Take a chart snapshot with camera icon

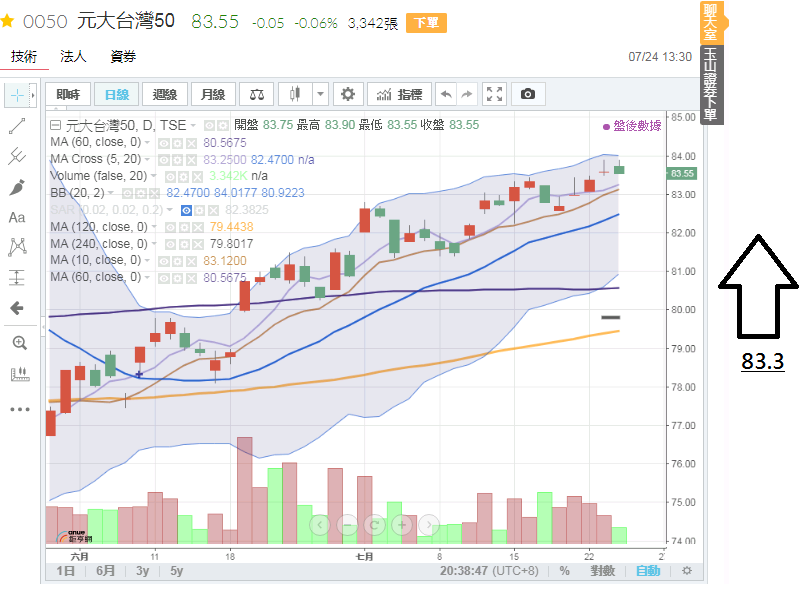coord(528,94)
